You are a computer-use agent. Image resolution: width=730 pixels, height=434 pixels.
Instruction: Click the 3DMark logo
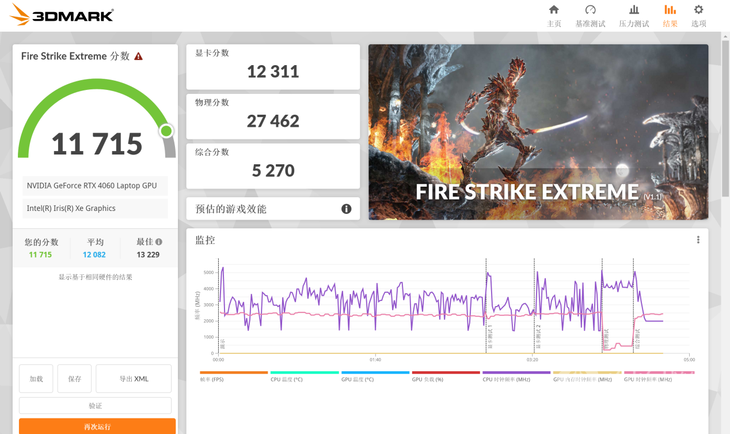pos(61,15)
